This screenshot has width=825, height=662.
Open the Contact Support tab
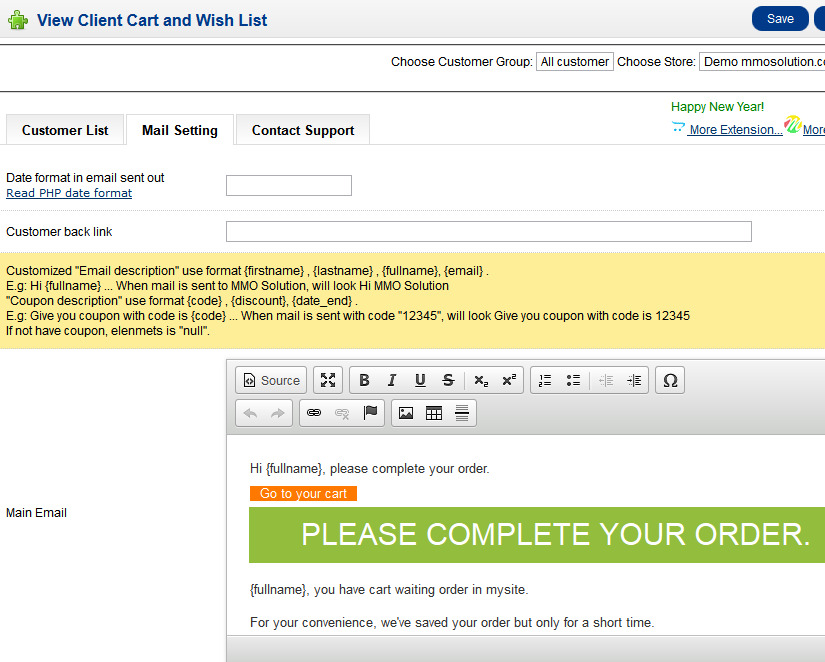coord(303,130)
